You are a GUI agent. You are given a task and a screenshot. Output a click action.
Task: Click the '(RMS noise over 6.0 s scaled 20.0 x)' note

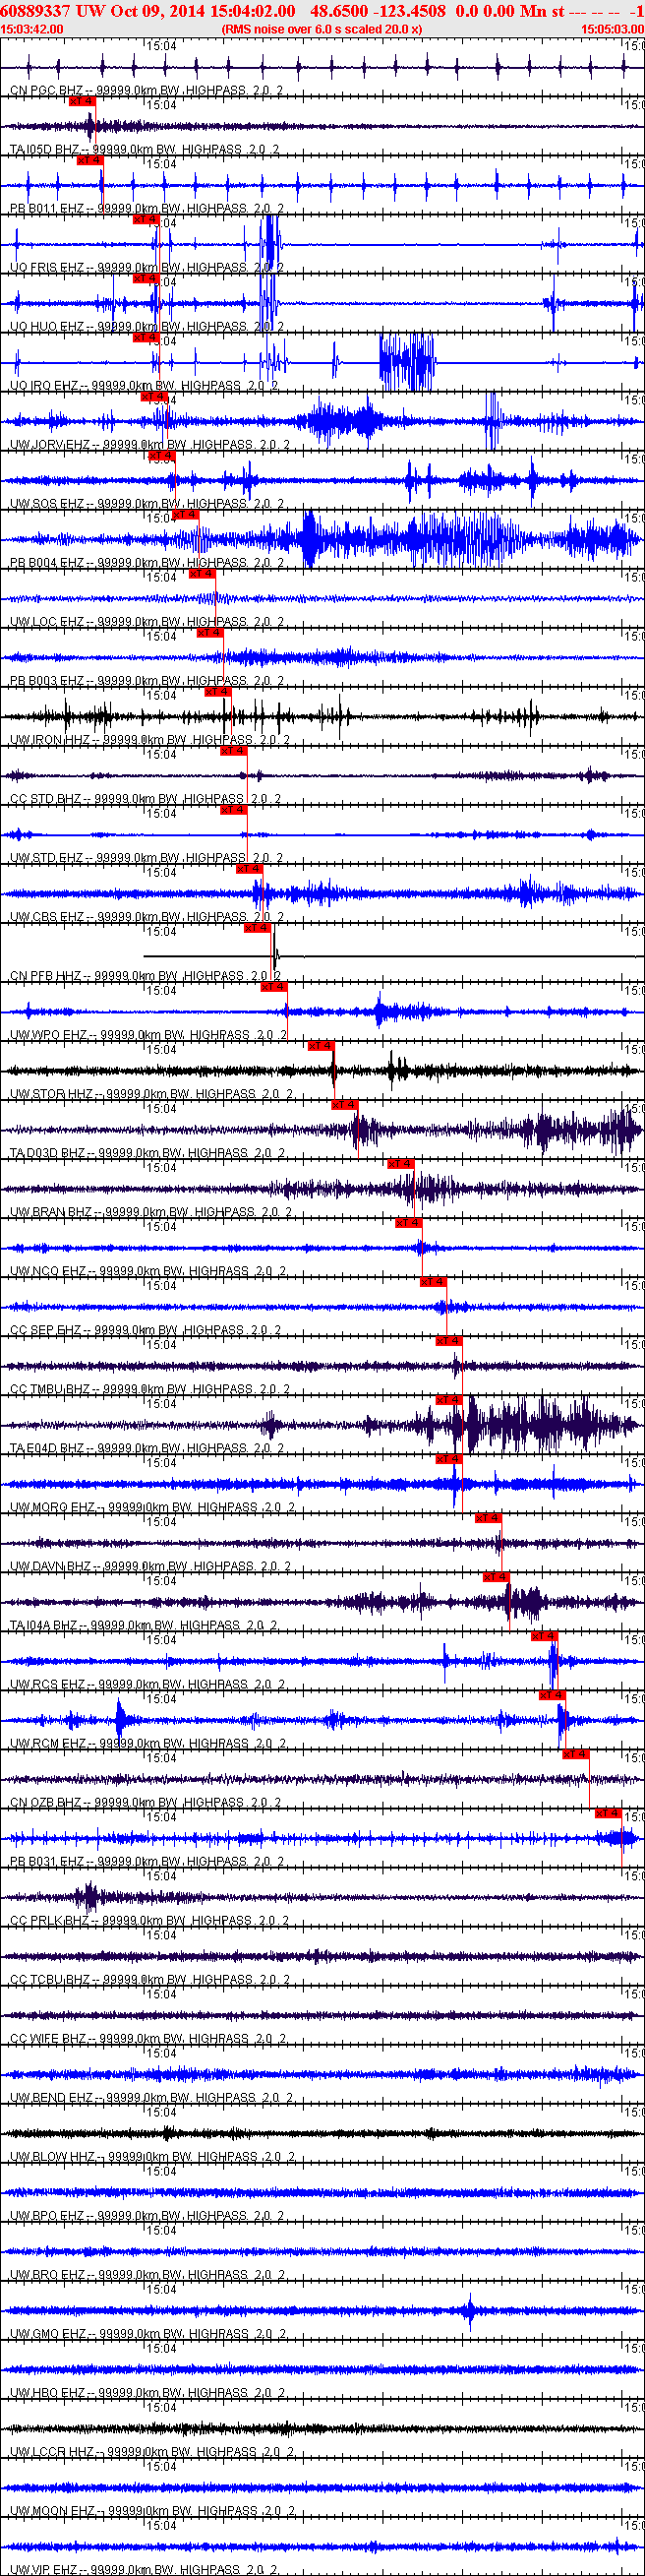click(322, 29)
